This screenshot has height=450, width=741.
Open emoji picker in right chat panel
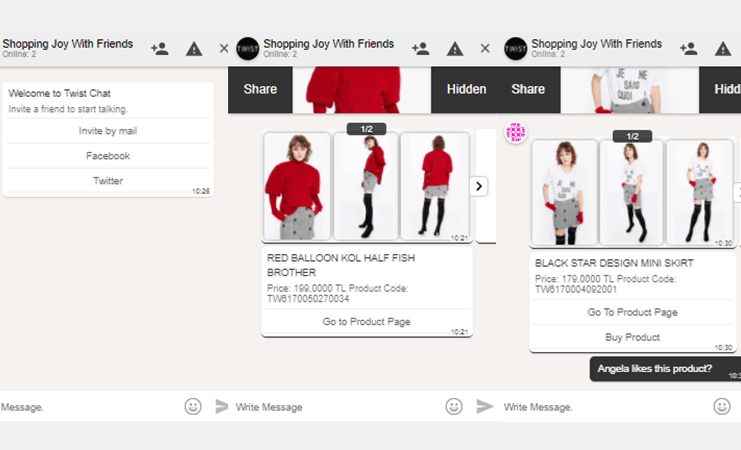point(722,407)
